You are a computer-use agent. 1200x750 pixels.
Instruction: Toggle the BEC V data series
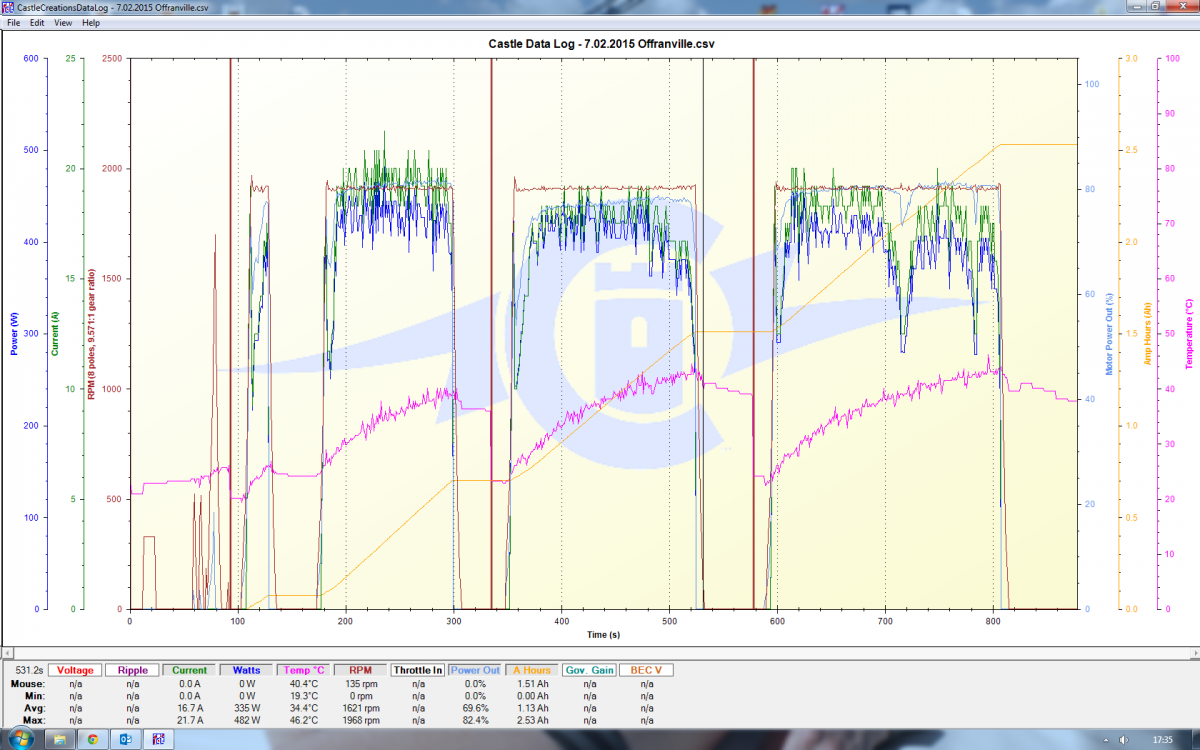point(645,670)
